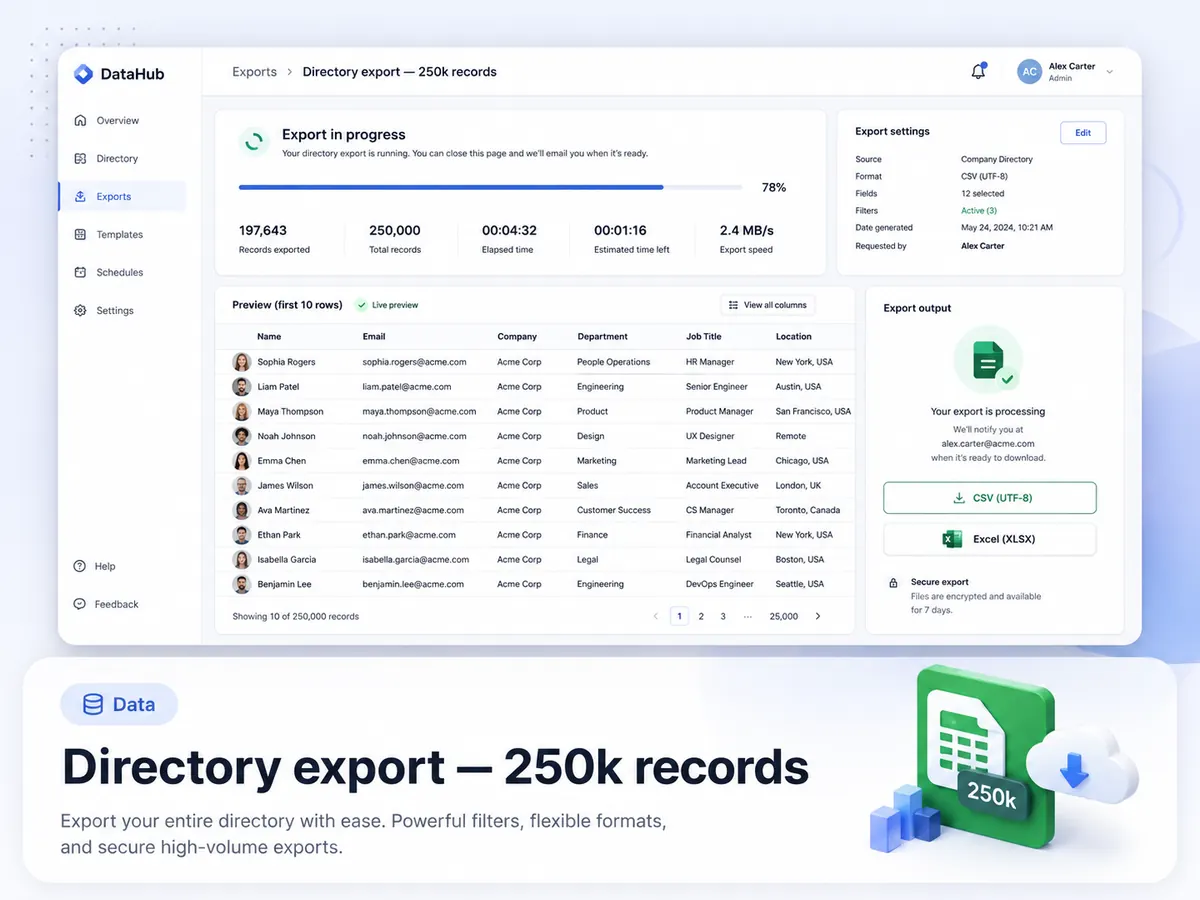Open the Schedules menu item
Viewport: 1200px width, 900px height.
pos(122,273)
